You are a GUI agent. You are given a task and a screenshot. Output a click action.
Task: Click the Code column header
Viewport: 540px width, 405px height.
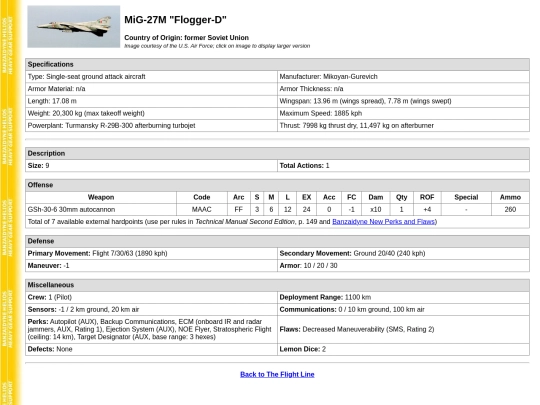click(x=202, y=197)
